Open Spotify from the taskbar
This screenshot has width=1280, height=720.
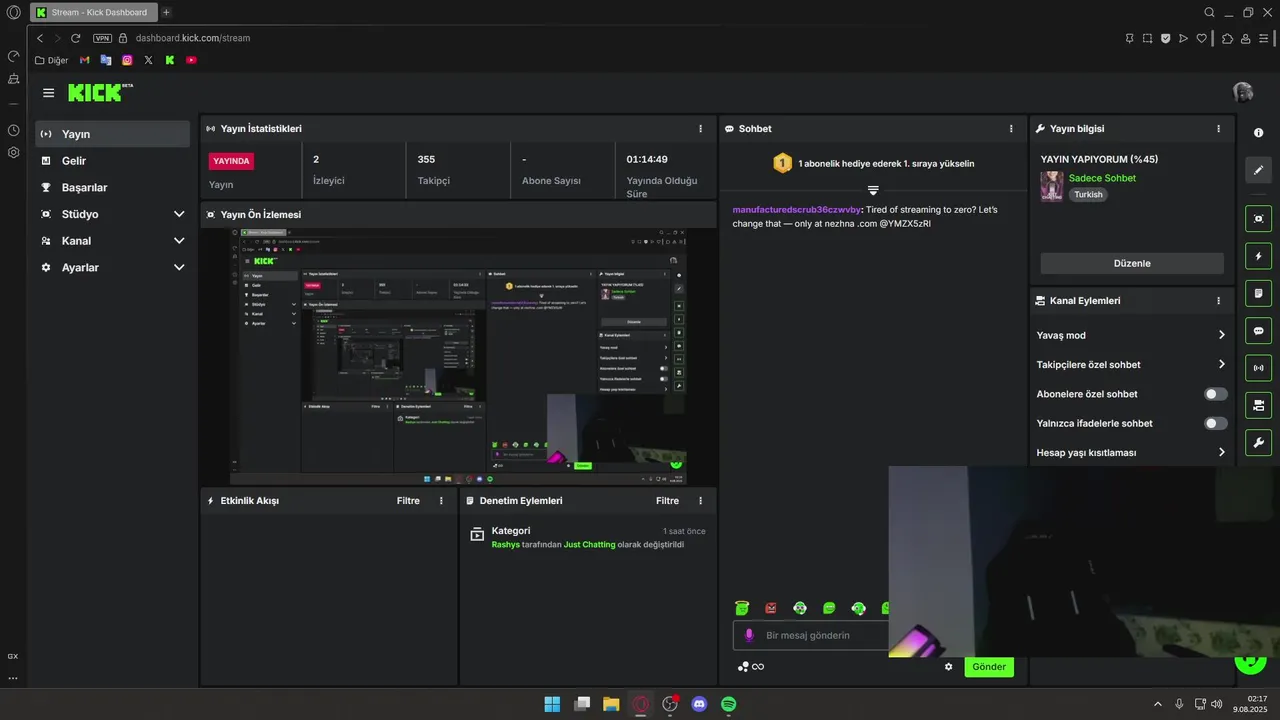pyautogui.click(x=729, y=704)
